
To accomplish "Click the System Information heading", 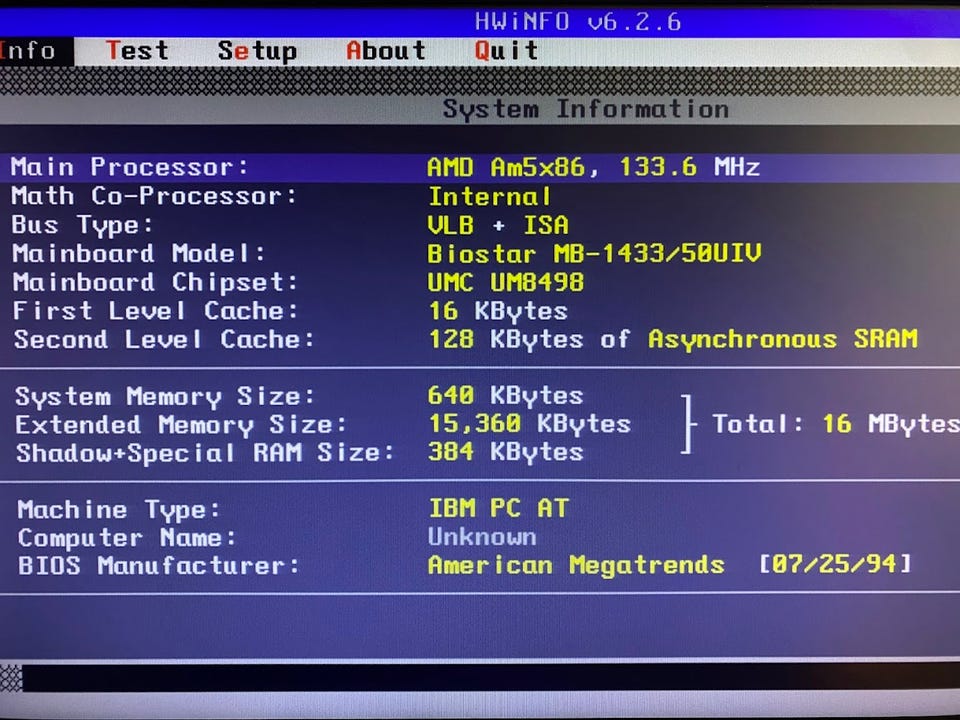I will click(586, 110).
